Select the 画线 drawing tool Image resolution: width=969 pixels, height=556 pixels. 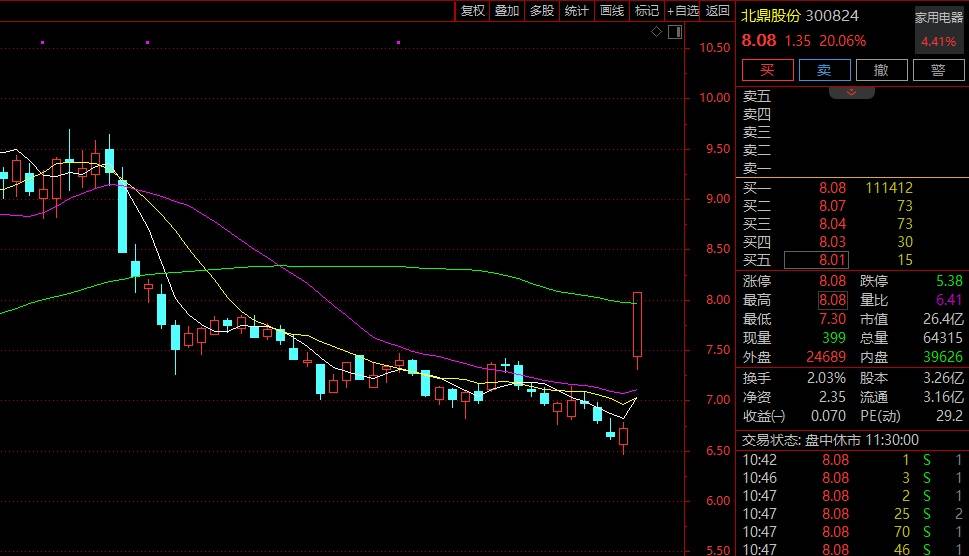[x=611, y=11]
